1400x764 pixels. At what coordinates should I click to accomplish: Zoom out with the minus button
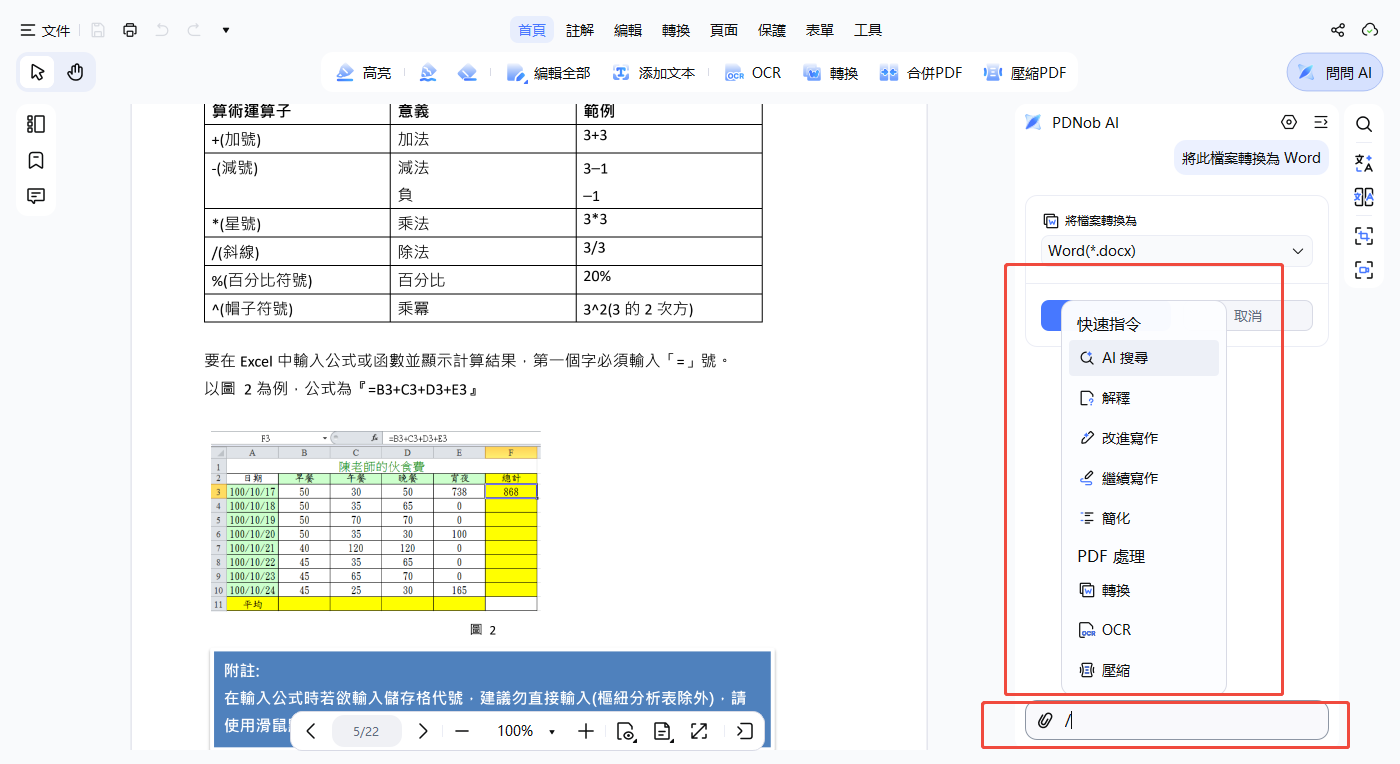(462, 731)
